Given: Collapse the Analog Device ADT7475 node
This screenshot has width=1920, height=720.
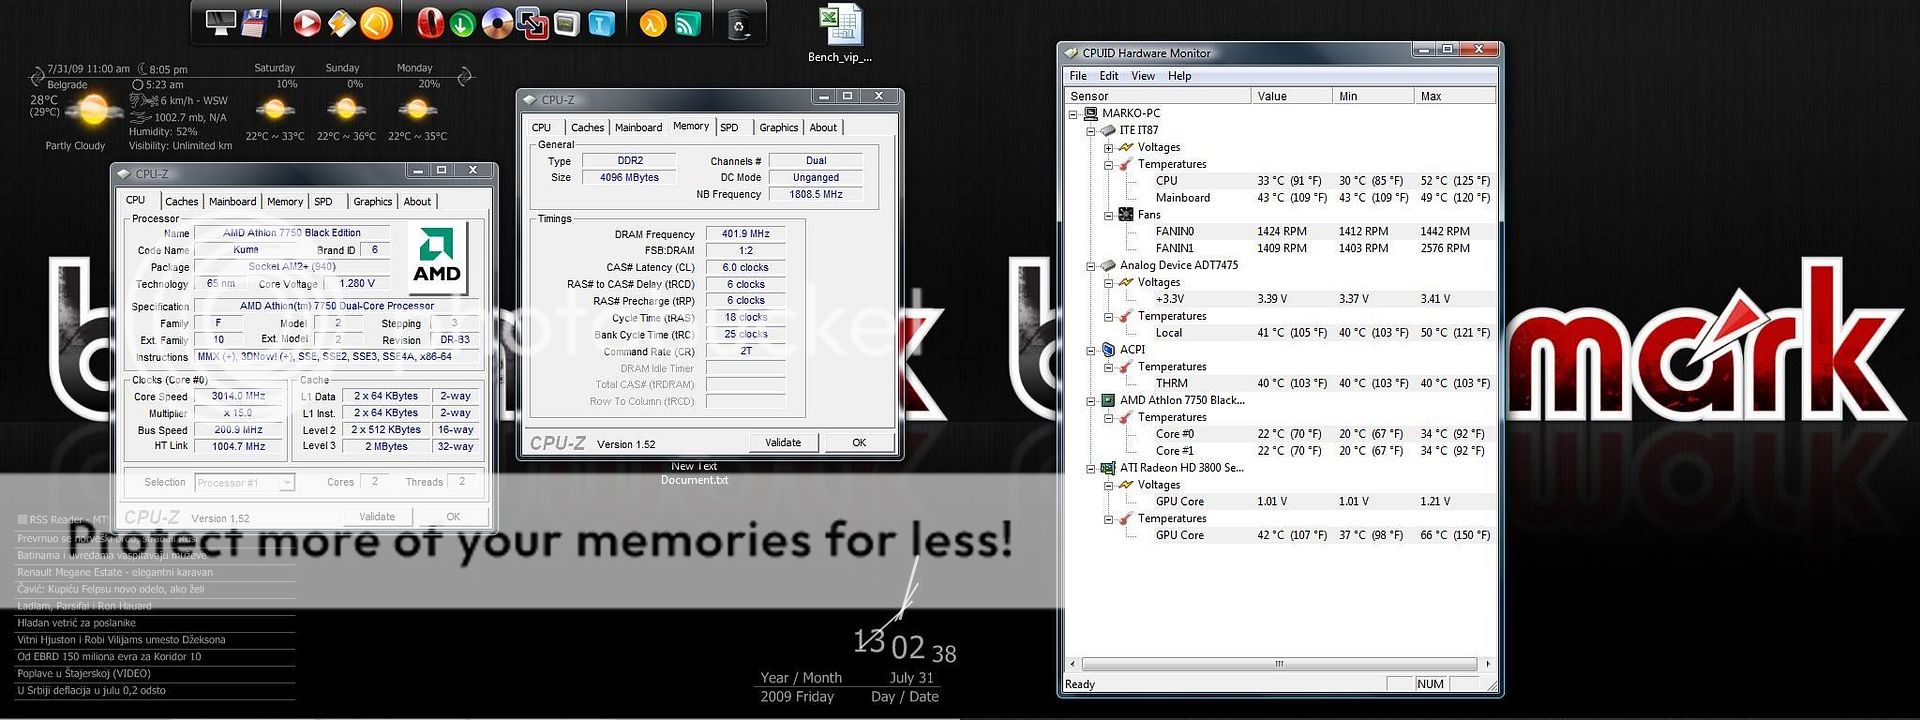Looking at the screenshot, I should [1091, 266].
